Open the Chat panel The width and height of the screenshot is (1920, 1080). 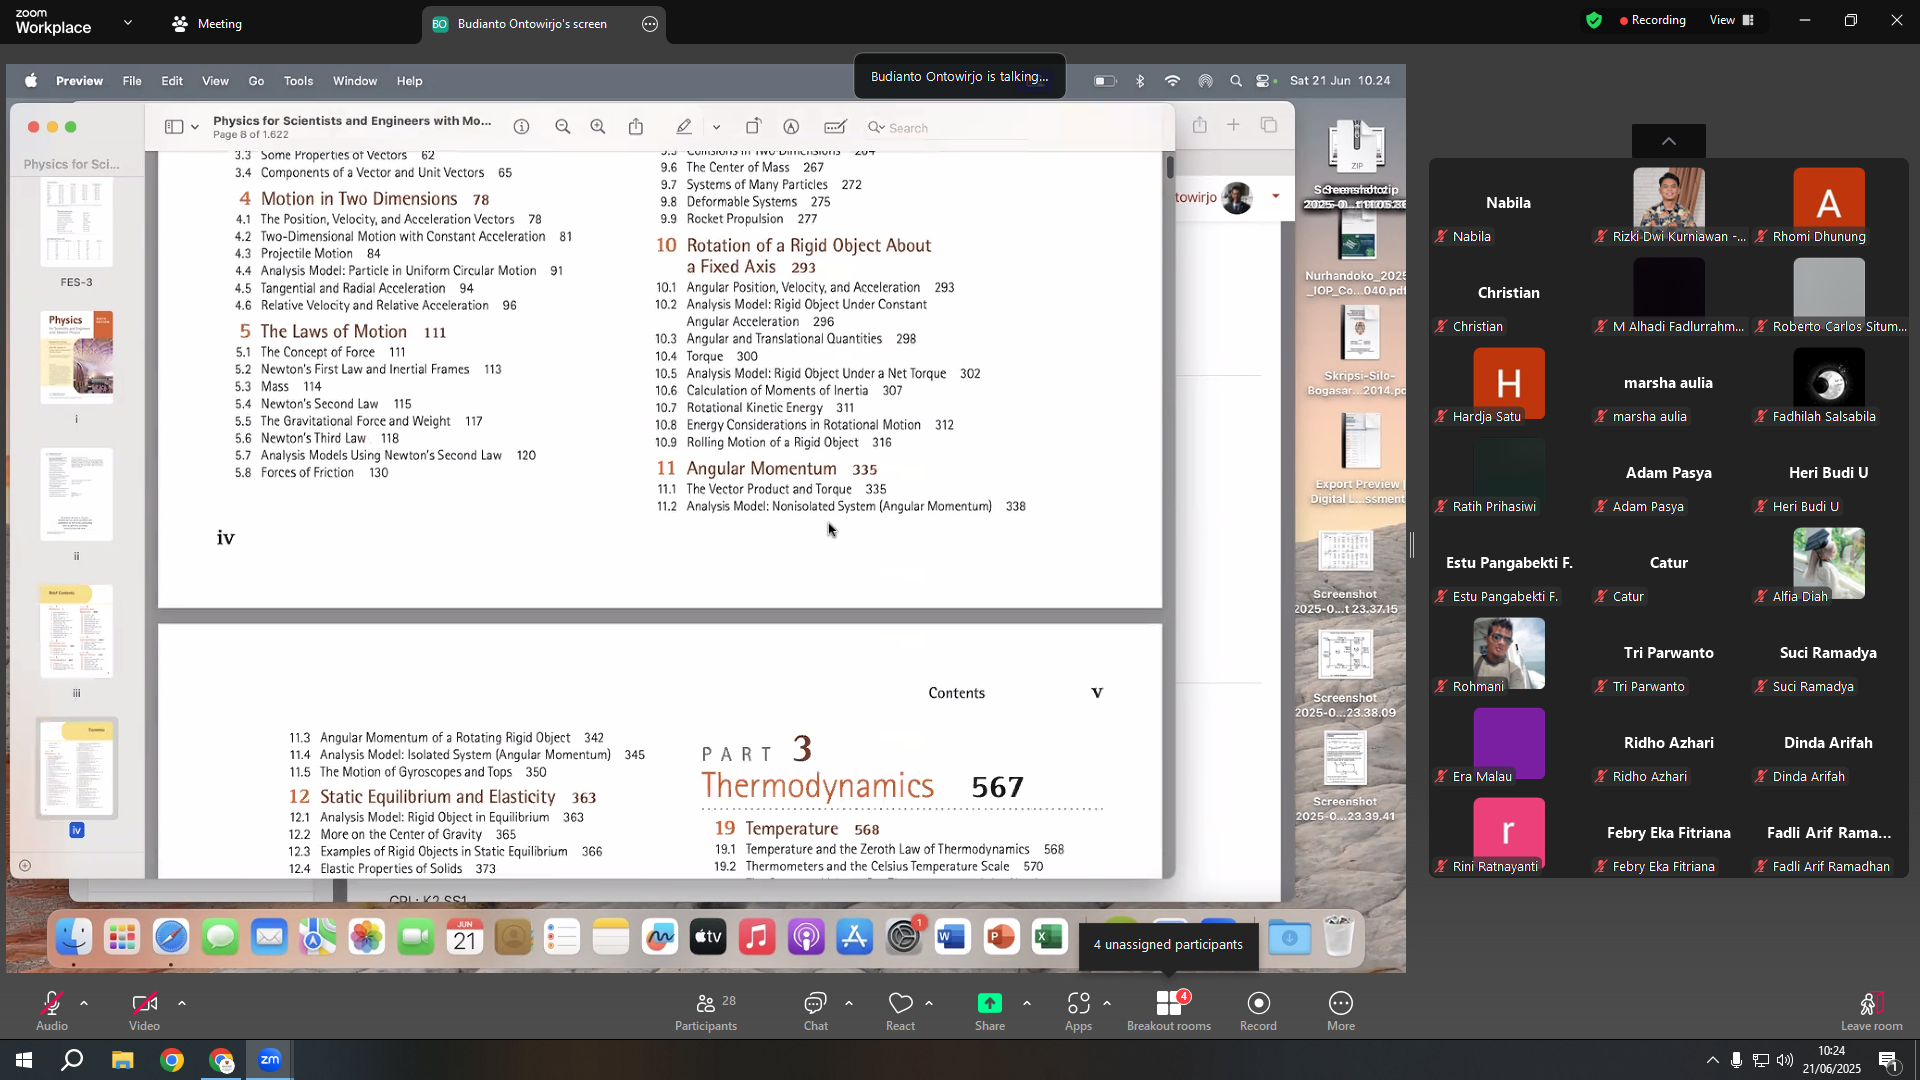tap(816, 1010)
